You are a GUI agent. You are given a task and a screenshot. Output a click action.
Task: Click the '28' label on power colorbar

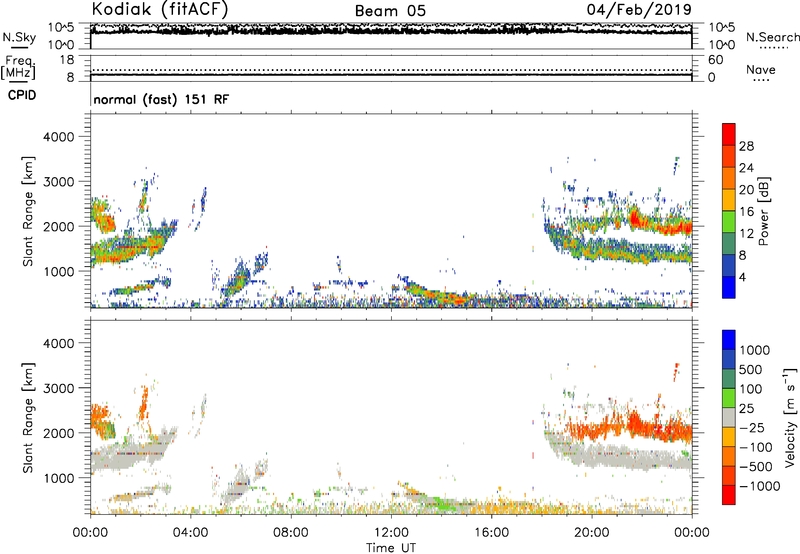tap(746, 146)
